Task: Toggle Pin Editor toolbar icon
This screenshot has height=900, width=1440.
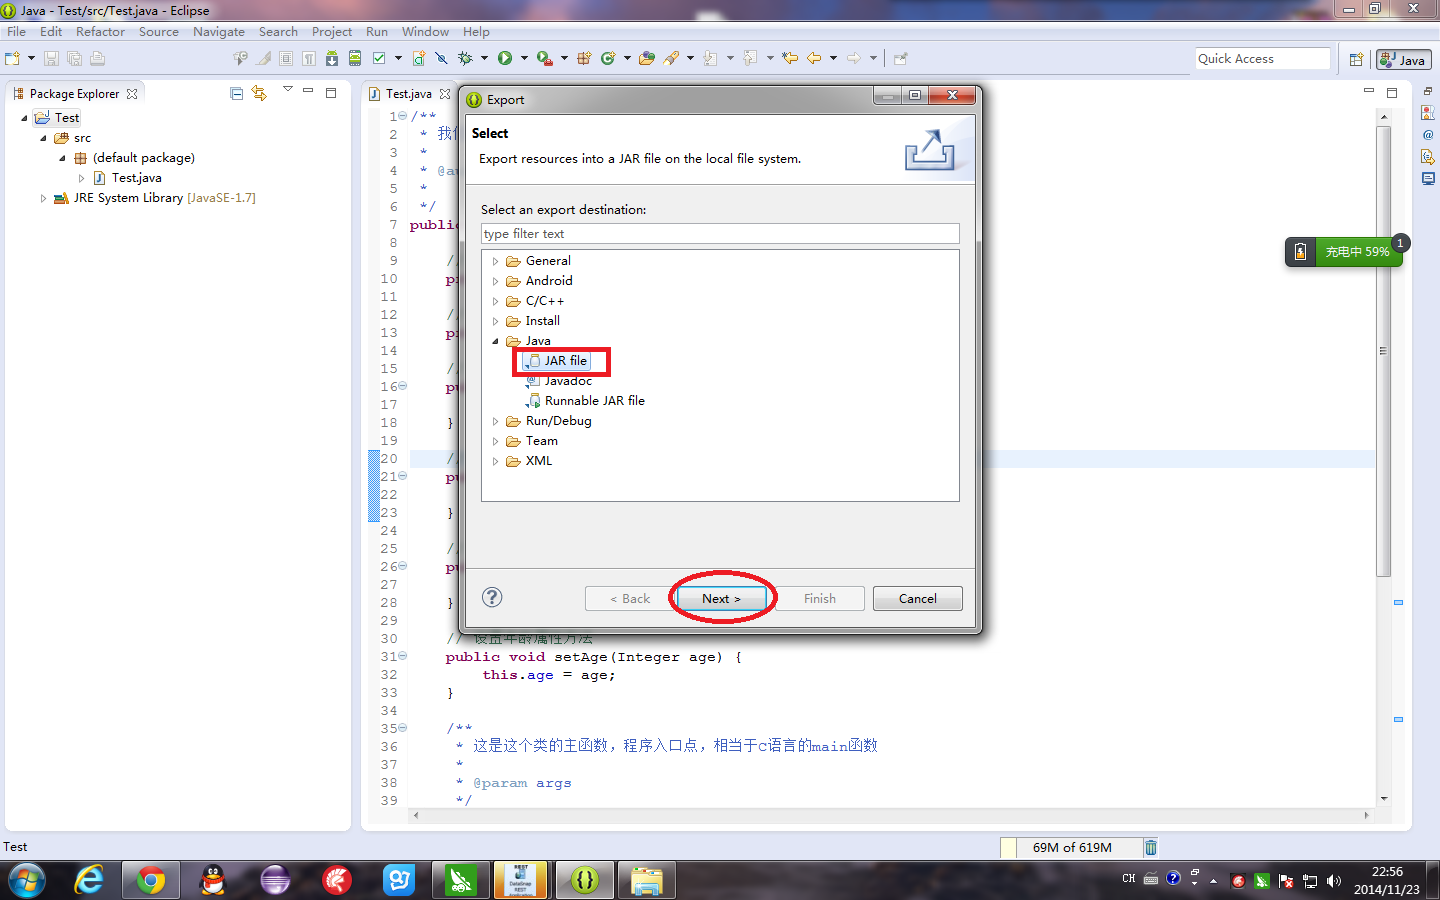Action: coord(900,58)
